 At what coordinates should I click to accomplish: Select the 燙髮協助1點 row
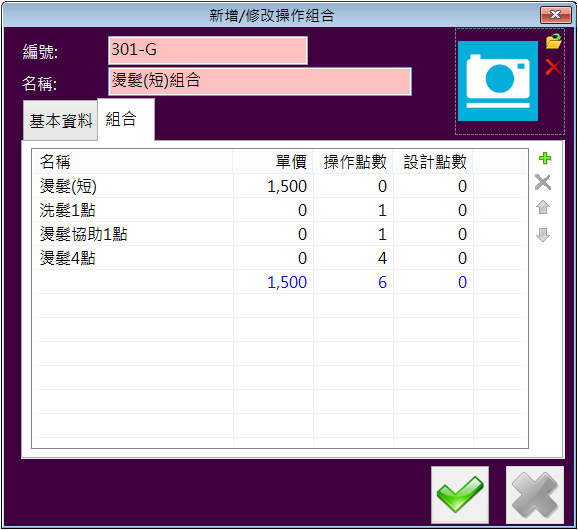tap(280, 234)
